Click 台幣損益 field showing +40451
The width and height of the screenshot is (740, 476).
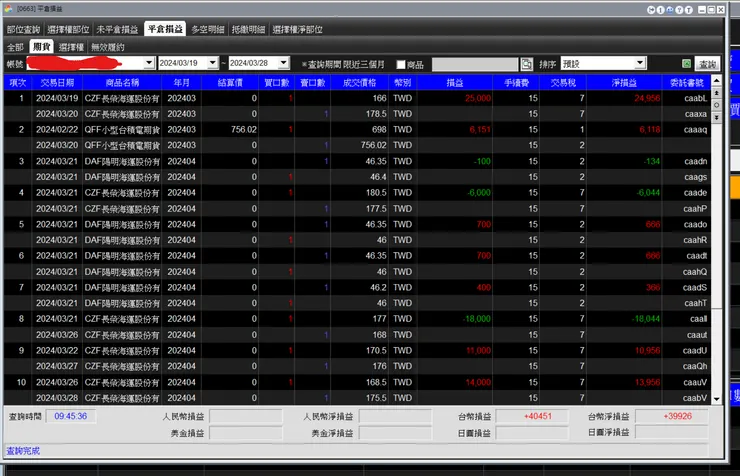tap(532, 416)
